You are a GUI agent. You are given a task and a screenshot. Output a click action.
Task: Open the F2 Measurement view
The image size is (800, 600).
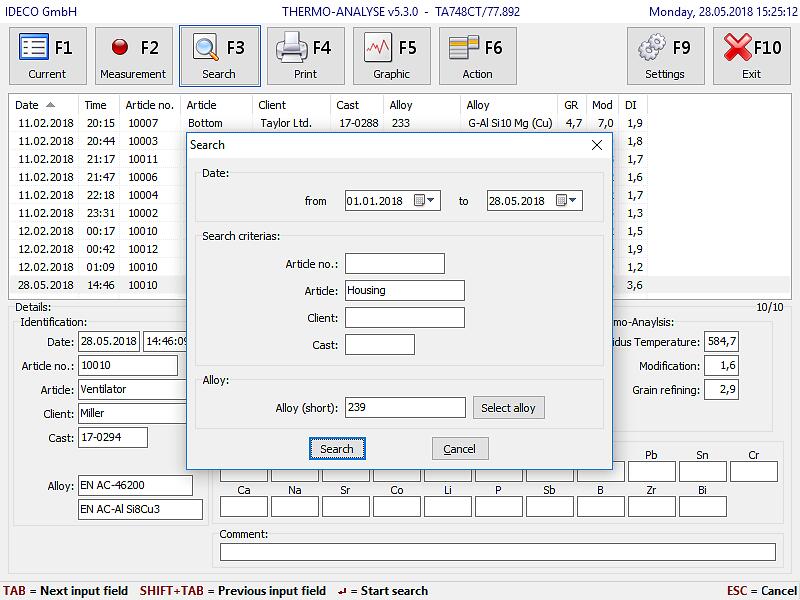tap(133, 56)
